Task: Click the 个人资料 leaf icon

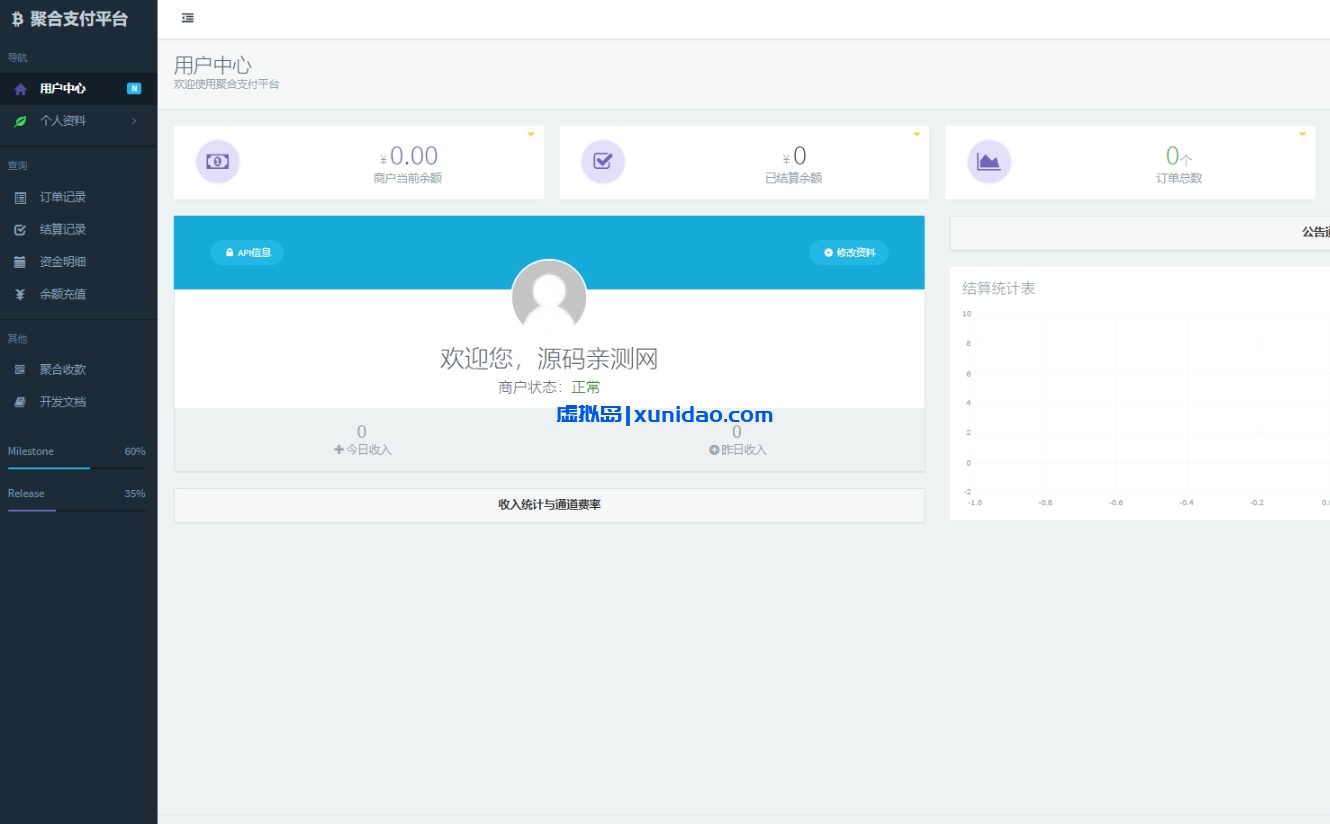Action: pyautogui.click(x=19, y=121)
